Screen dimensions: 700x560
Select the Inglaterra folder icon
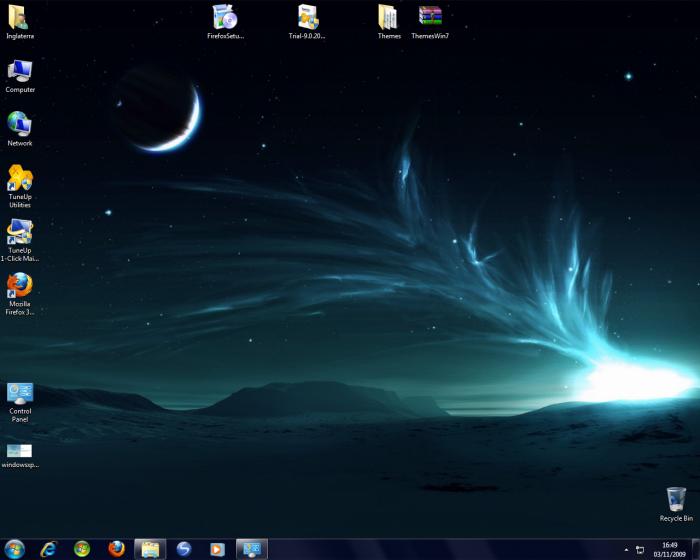pyautogui.click(x=19, y=21)
